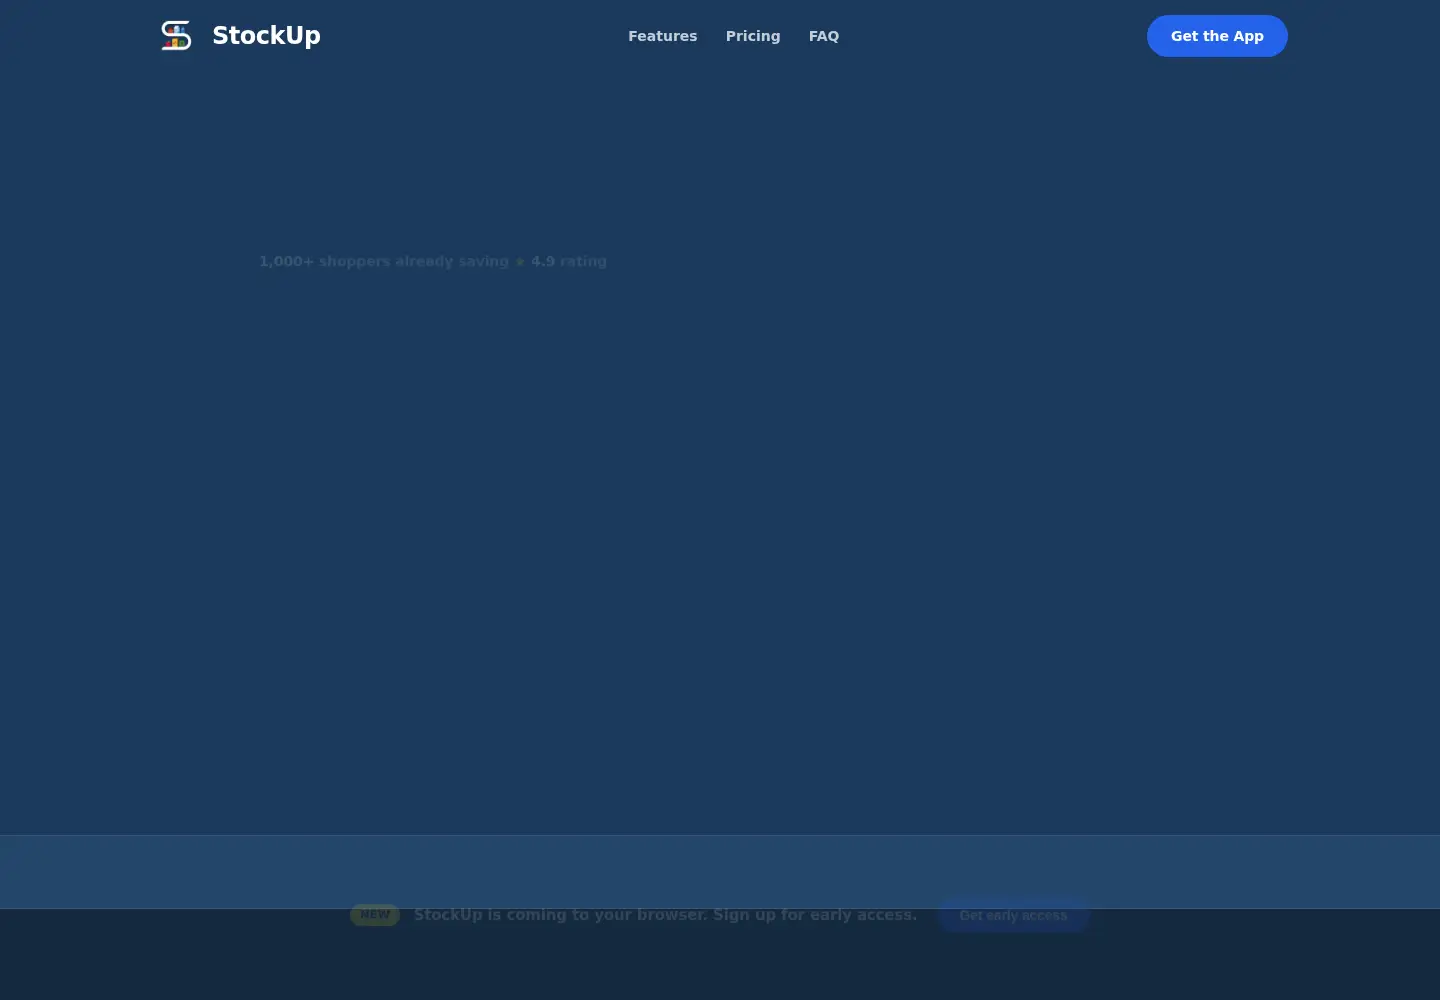Click the Get early access button
Screen dimensions: 1440x1000
pyautogui.click(x=1013, y=915)
